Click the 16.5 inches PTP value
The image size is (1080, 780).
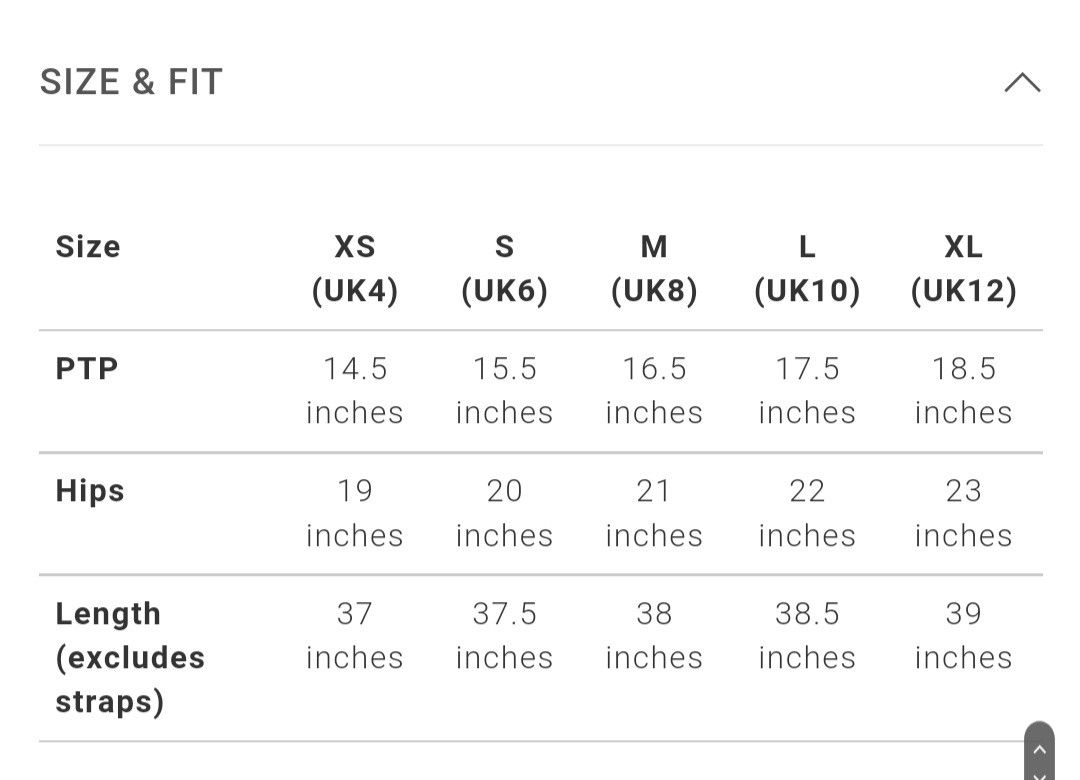[x=654, y=390]
